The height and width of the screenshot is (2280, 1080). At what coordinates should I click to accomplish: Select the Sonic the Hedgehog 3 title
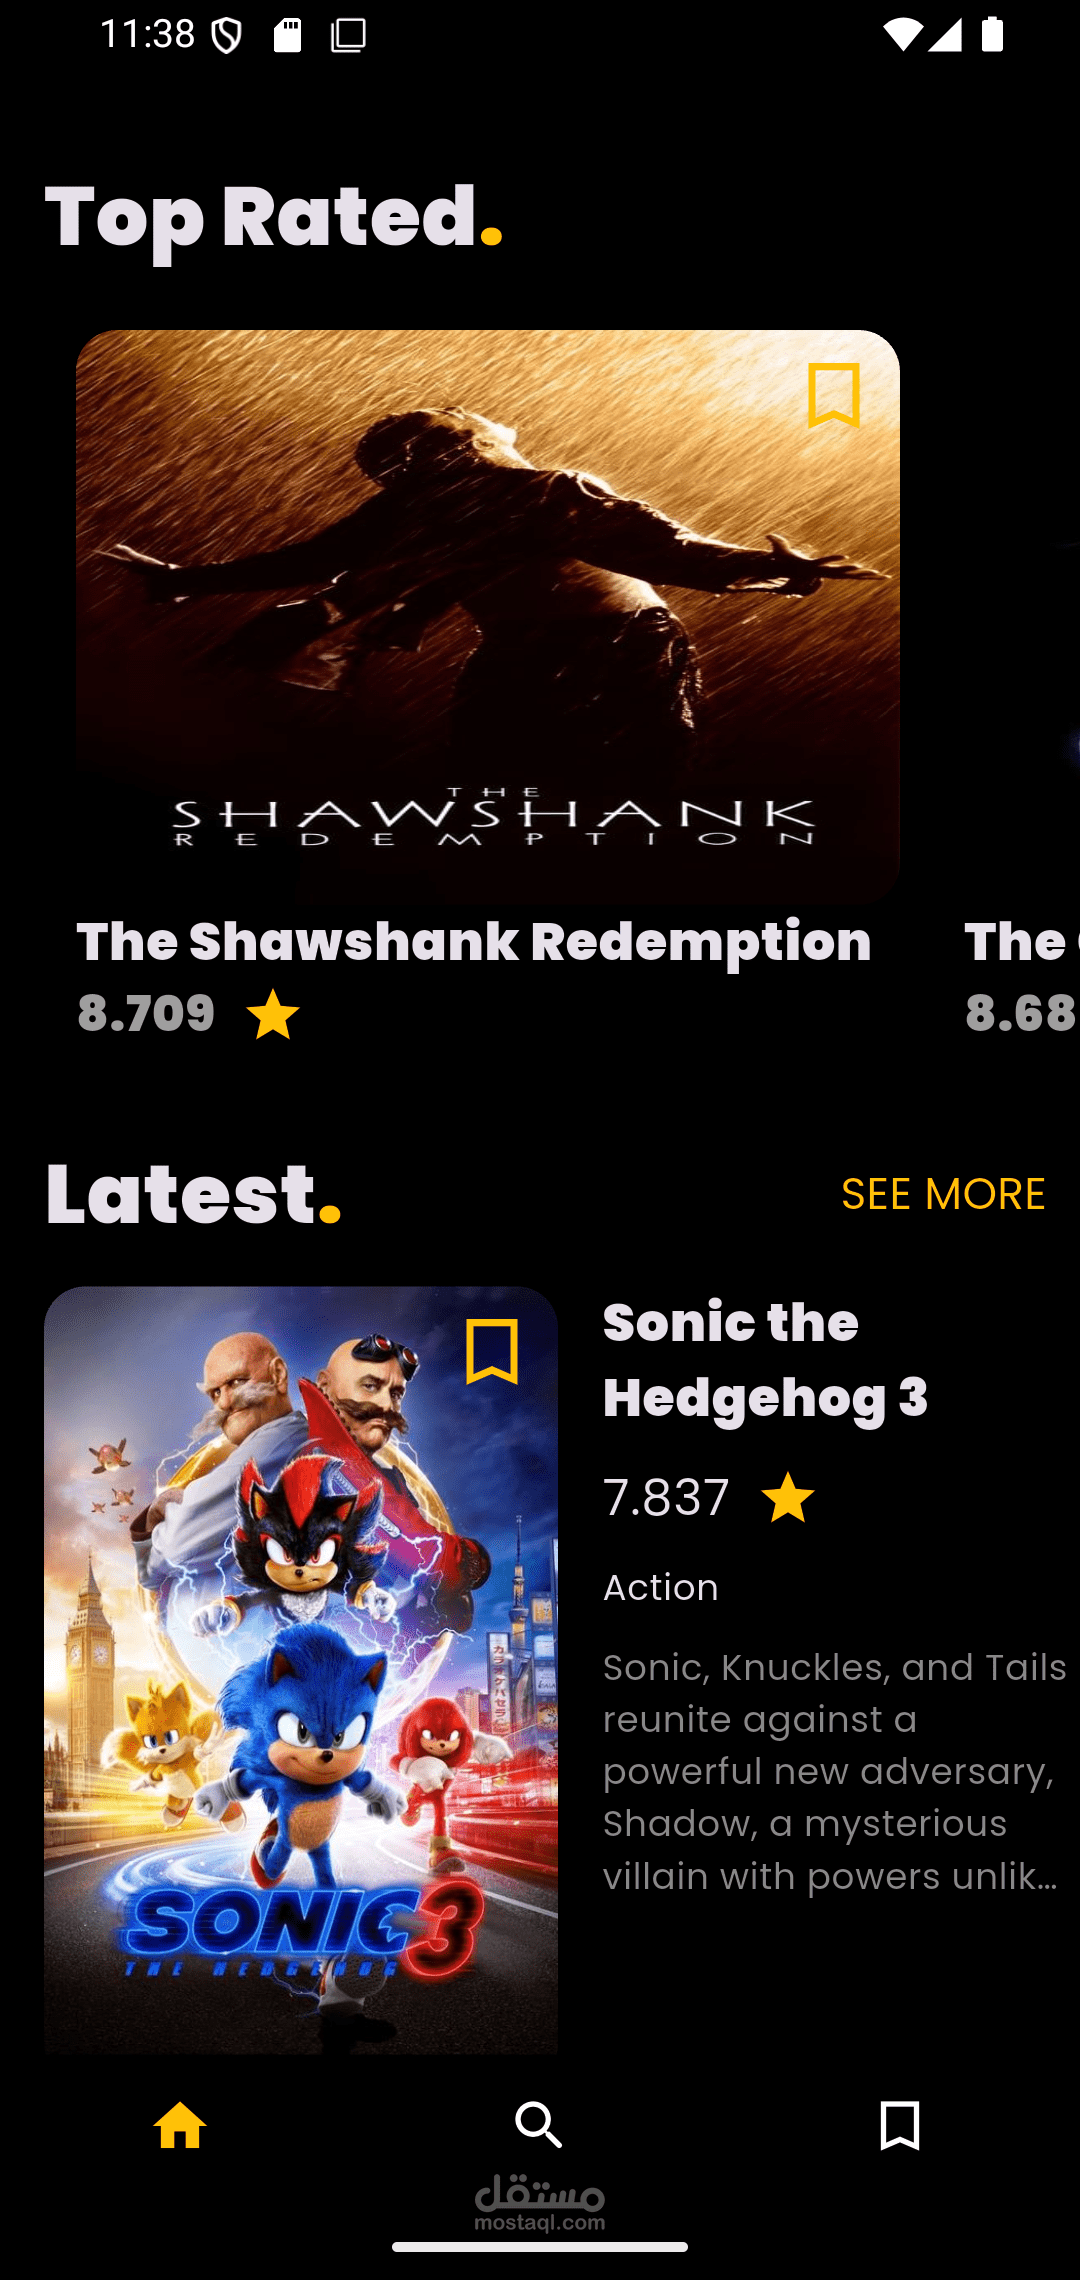766,1360
